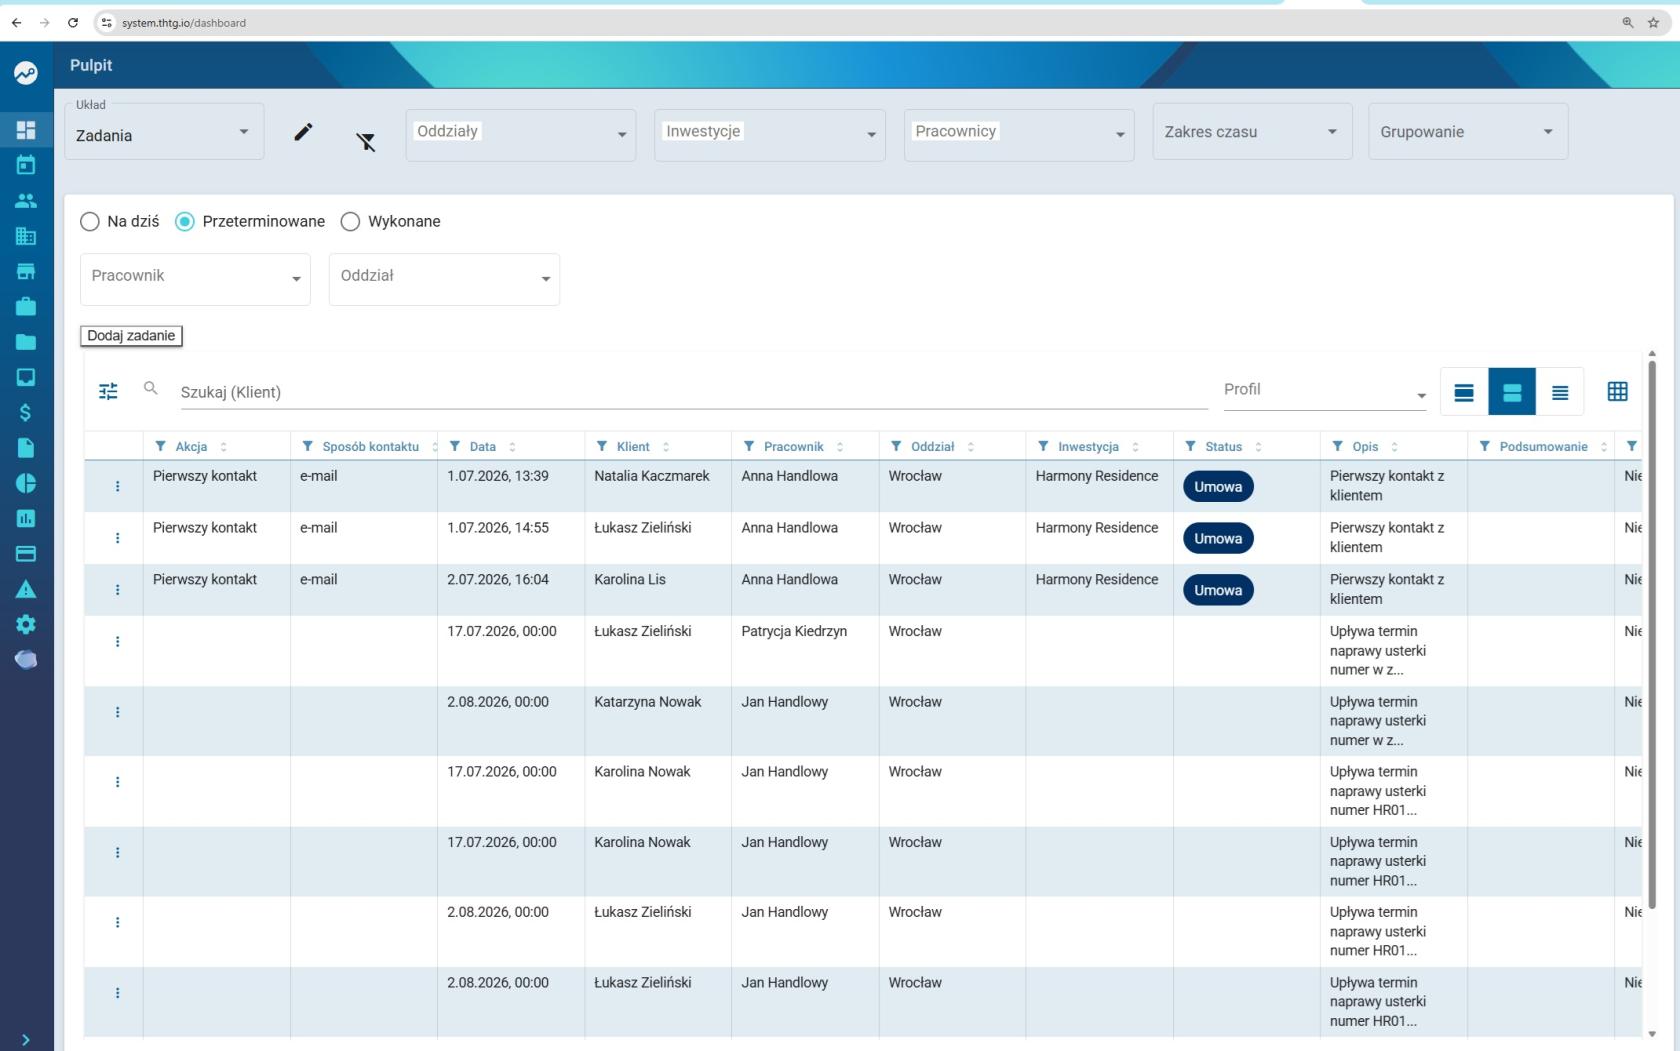This screenshot has width=1680, height=1051.
Task: Click the Umowa status badge for Karolina Lis
Action: (x=1218, y=590)
